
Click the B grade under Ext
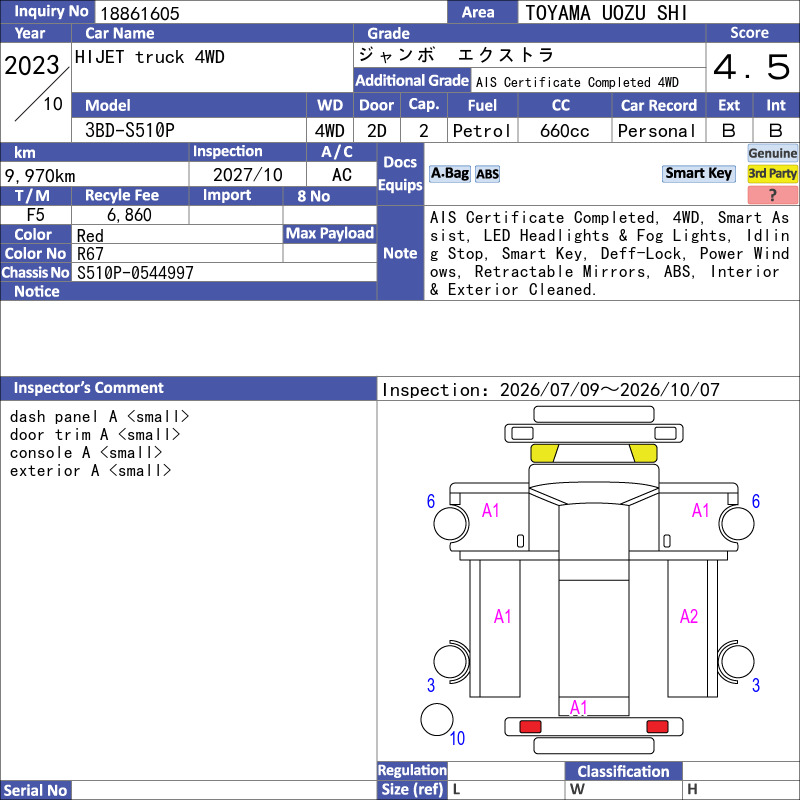729,131
